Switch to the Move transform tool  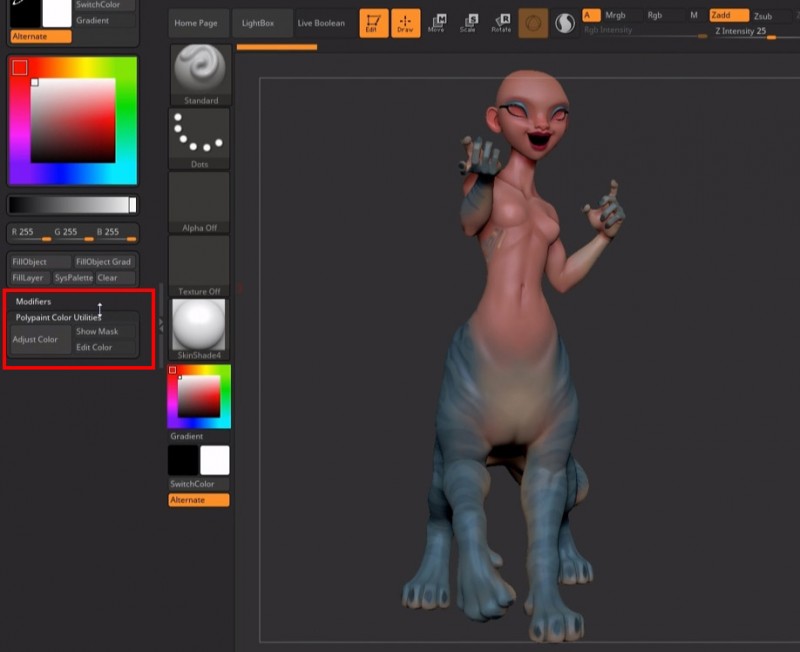[x=437, y=23]
